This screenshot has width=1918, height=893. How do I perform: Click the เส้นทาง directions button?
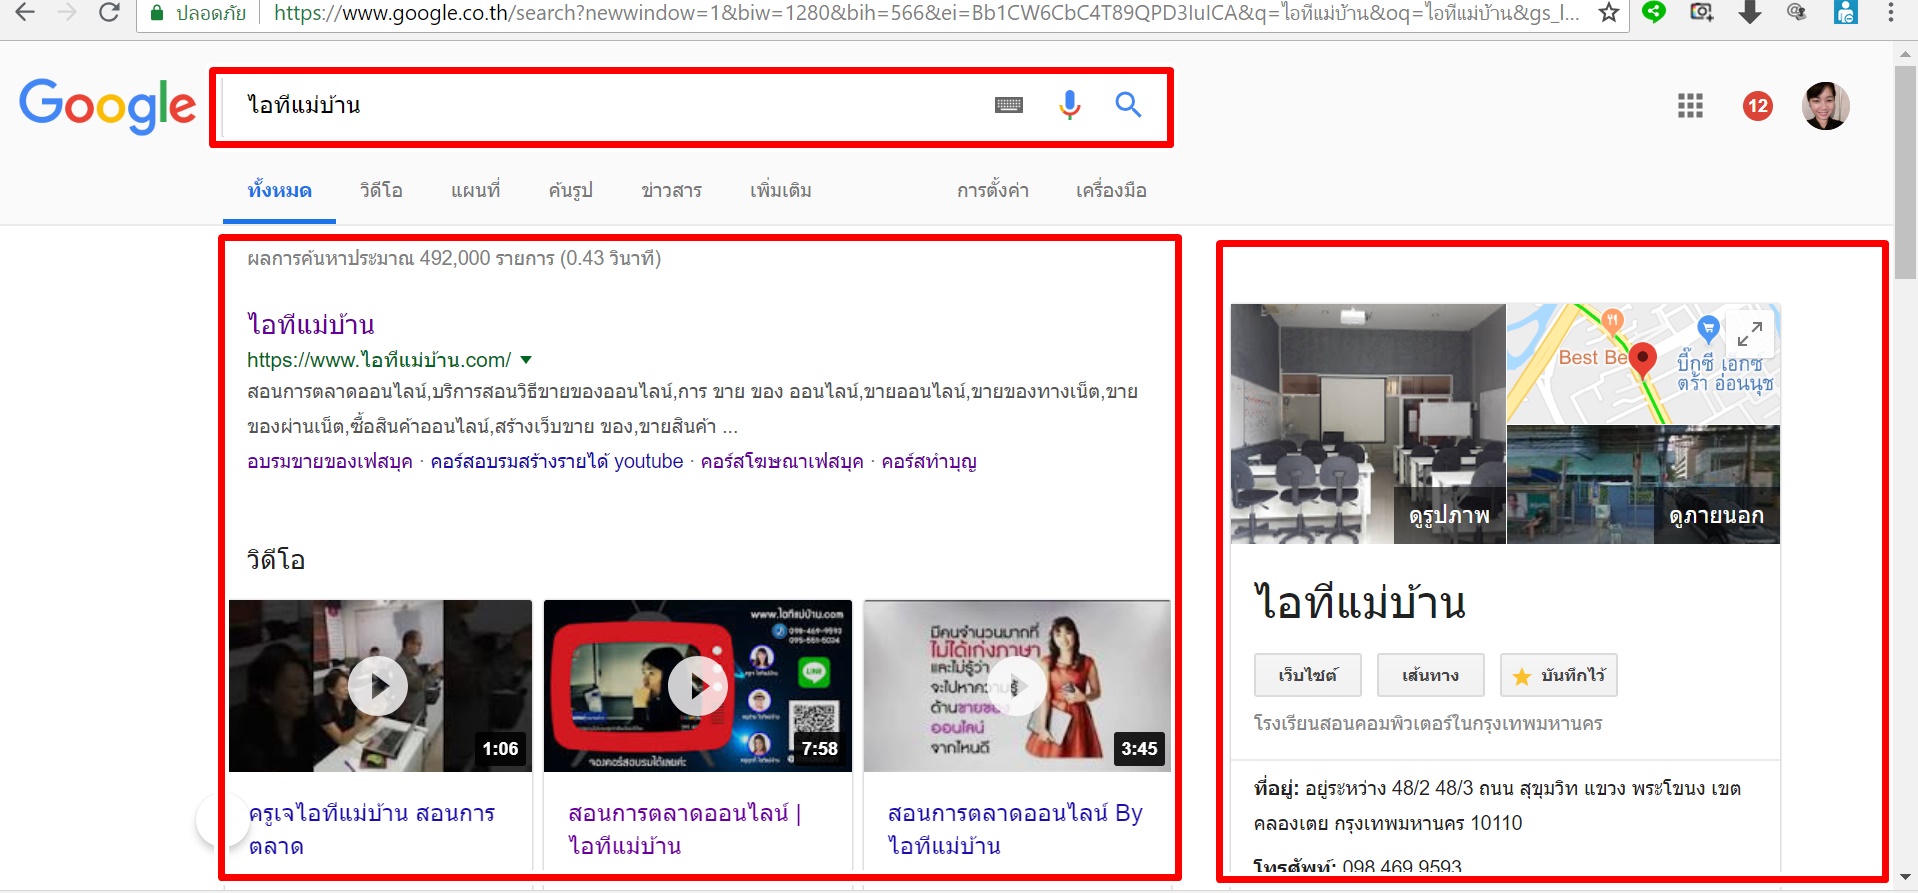pyautogui.click(x=1431, y=675)
